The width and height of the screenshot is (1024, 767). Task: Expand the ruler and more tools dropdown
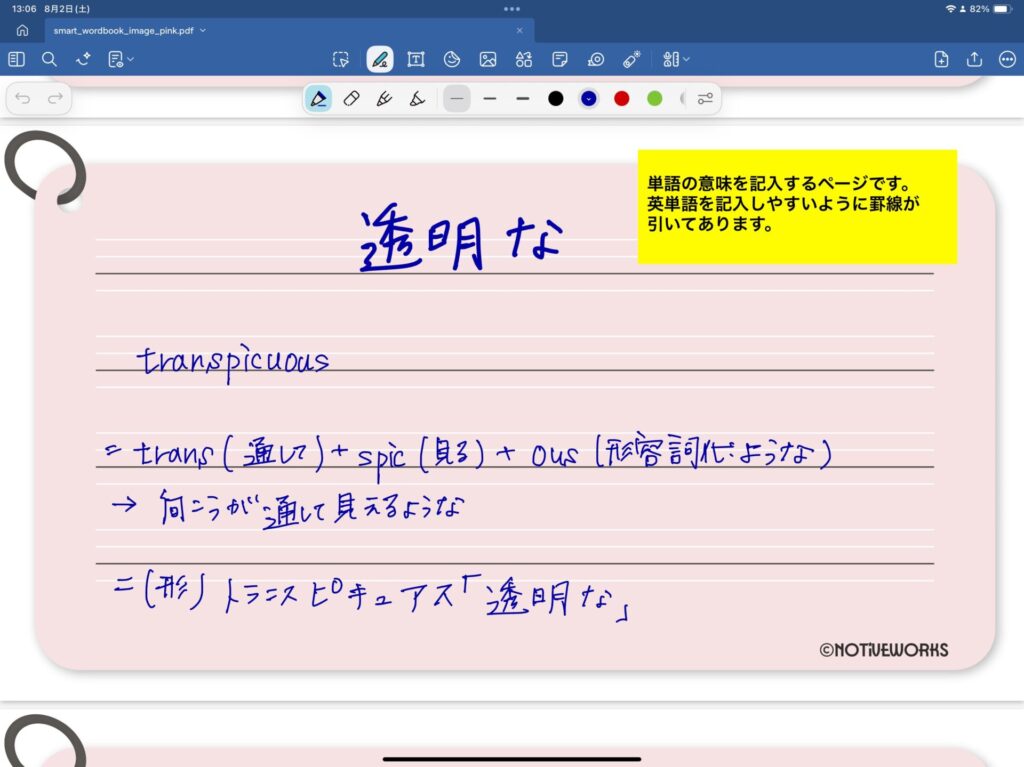click(x=675, y=59)
